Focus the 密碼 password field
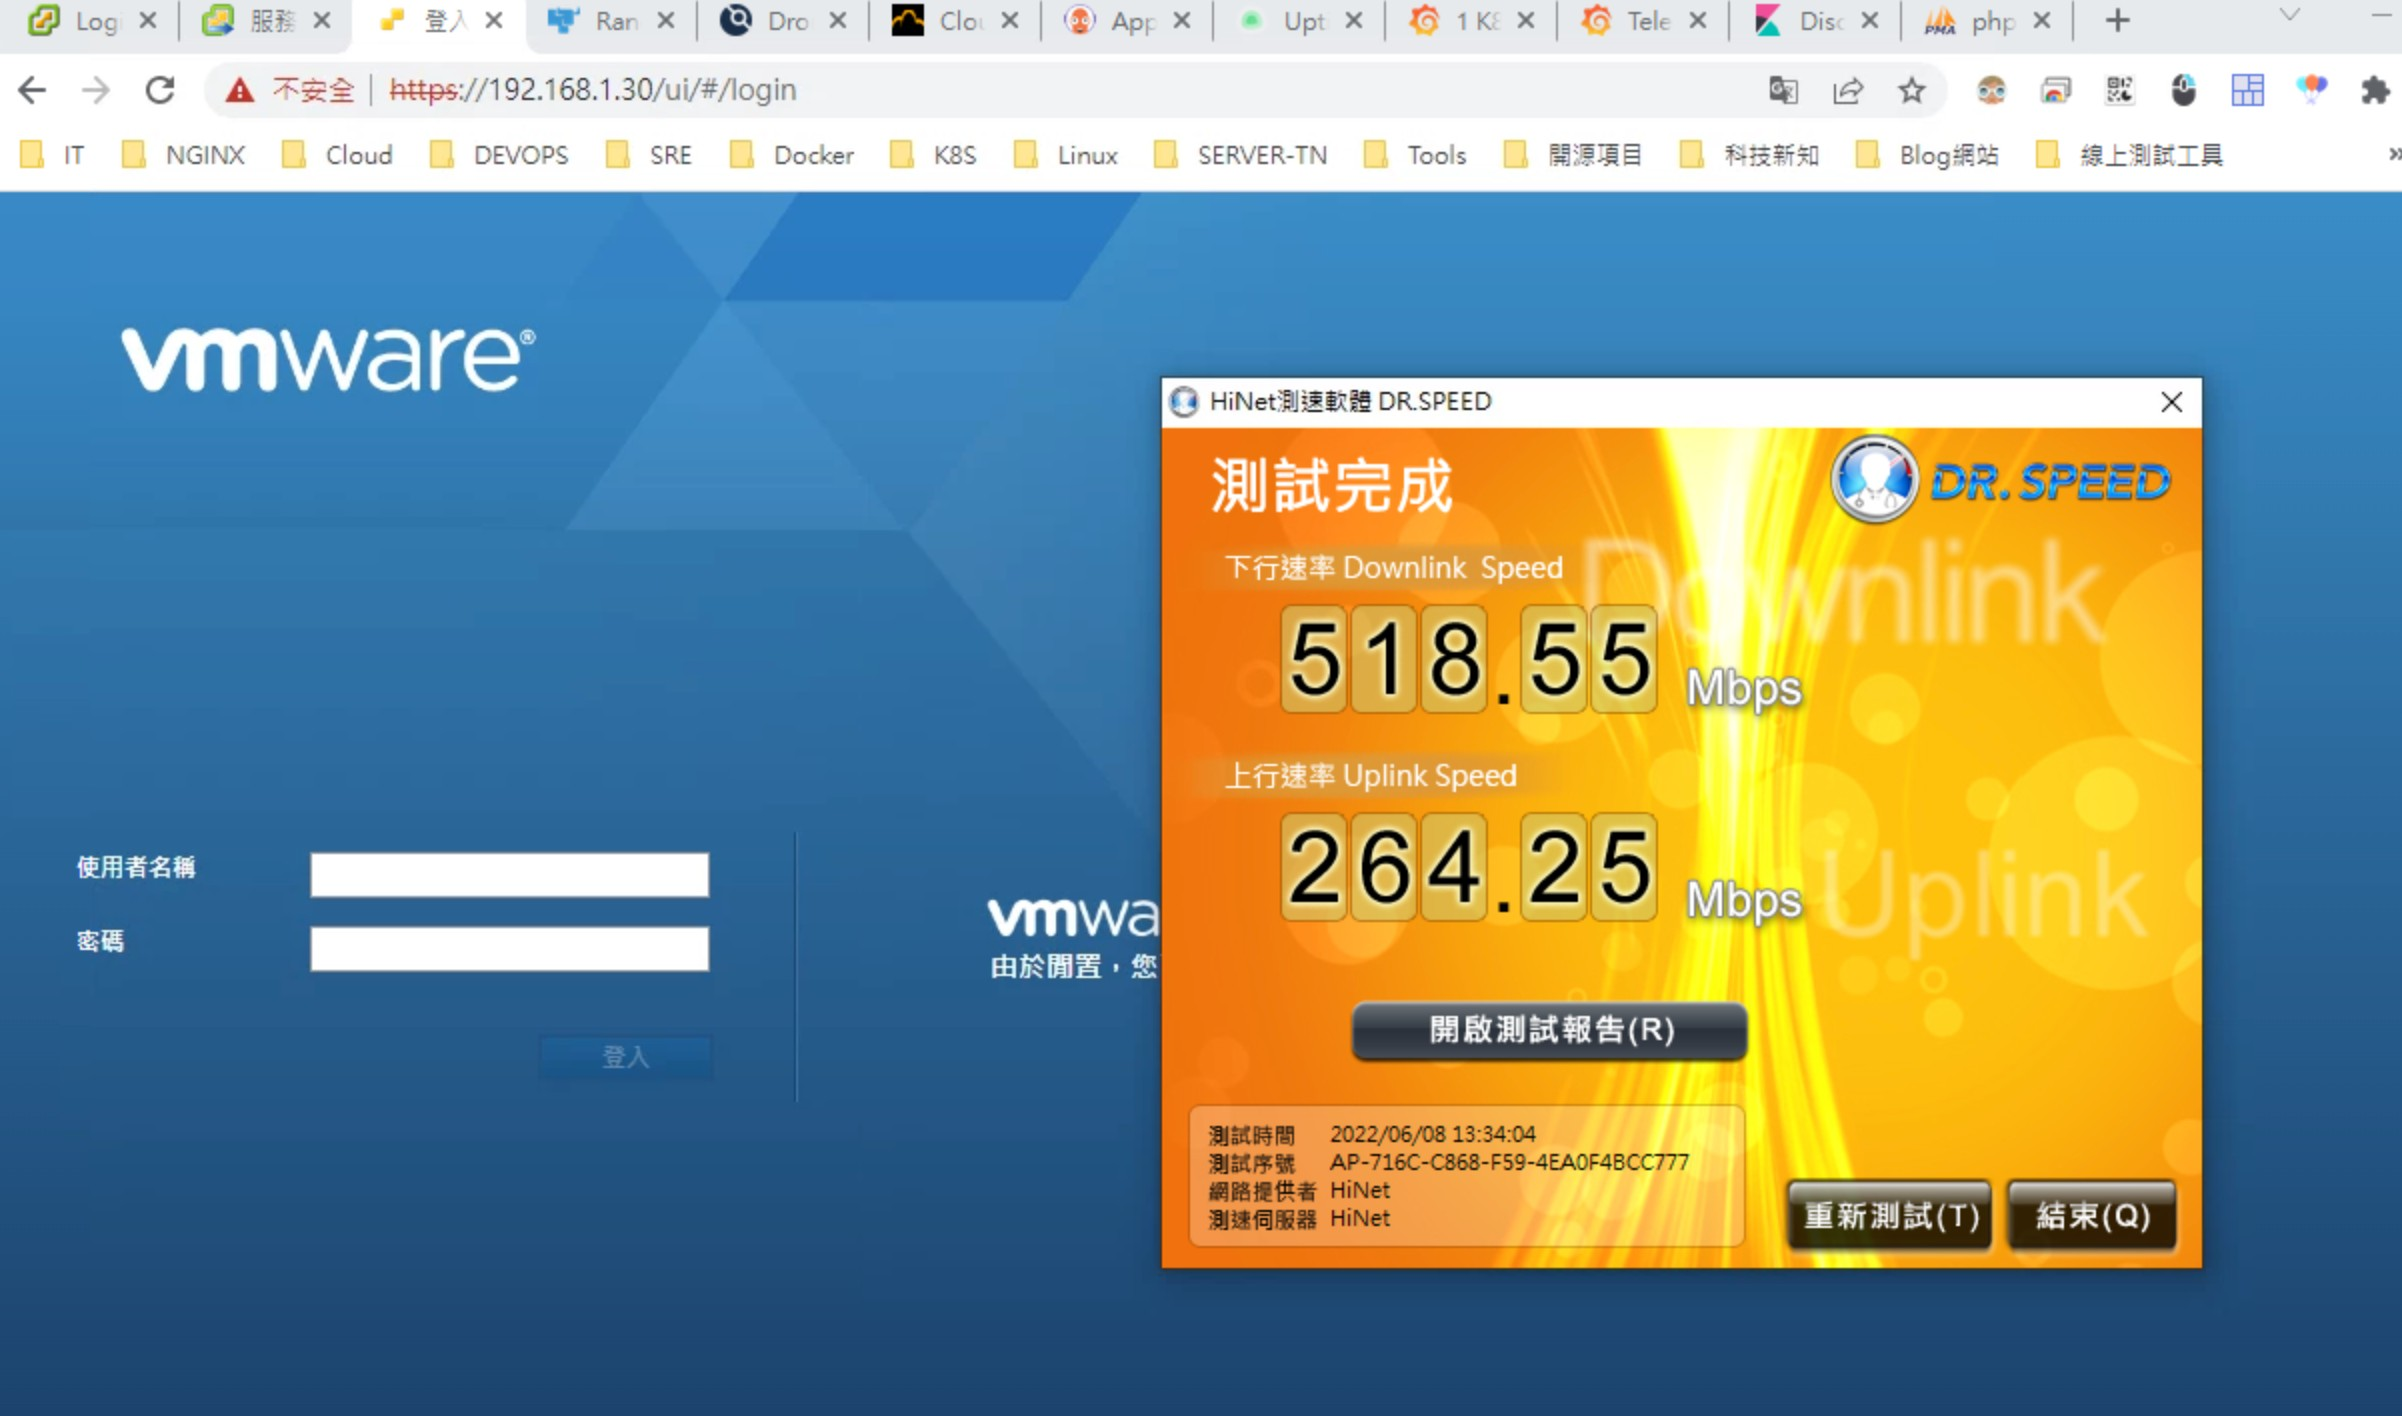 point(509,949)
